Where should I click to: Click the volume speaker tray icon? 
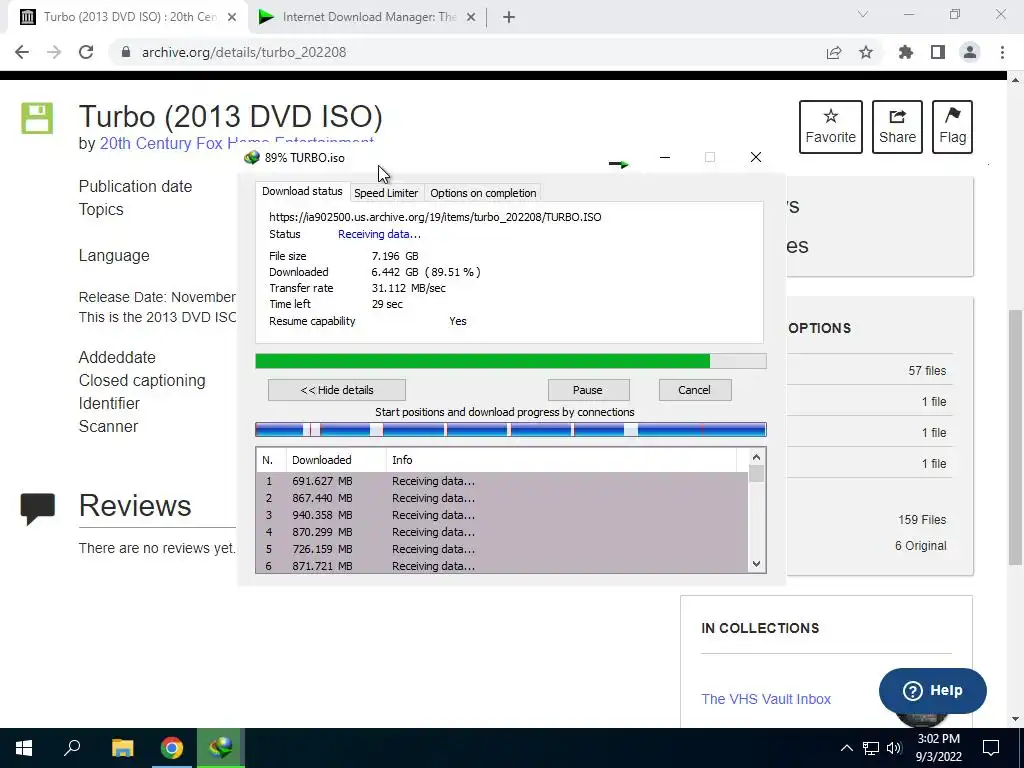(894, 748)
